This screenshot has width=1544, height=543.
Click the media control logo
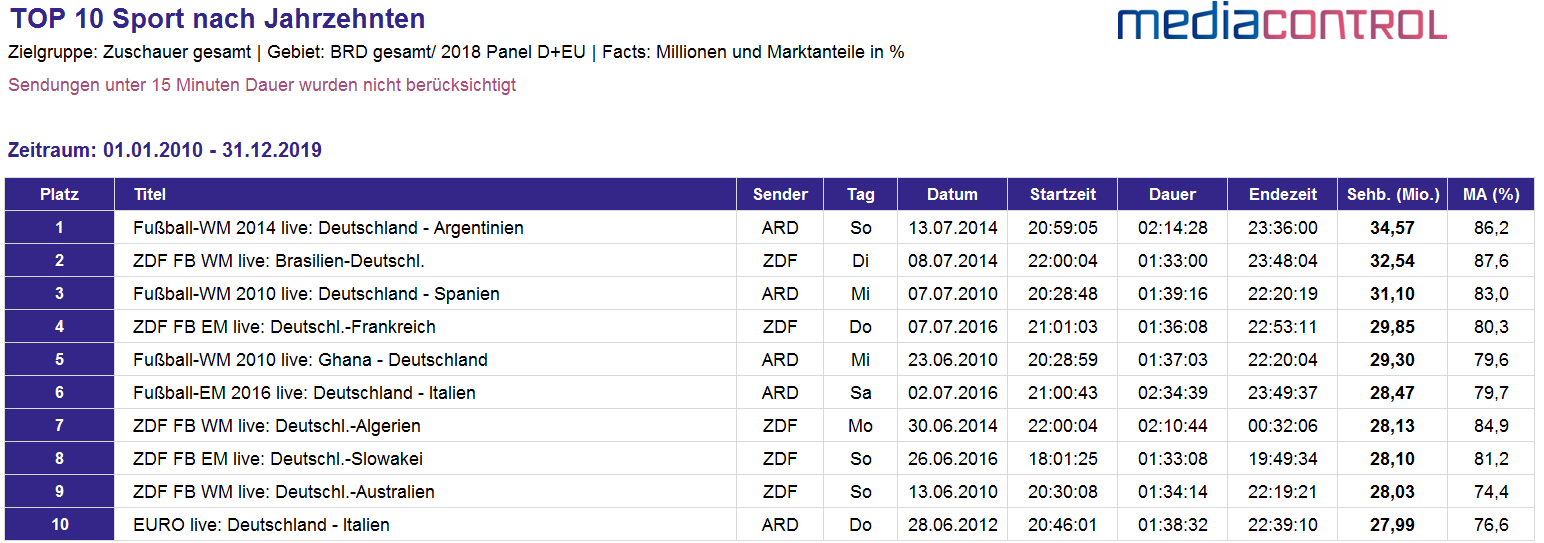tap(1282, 22)
